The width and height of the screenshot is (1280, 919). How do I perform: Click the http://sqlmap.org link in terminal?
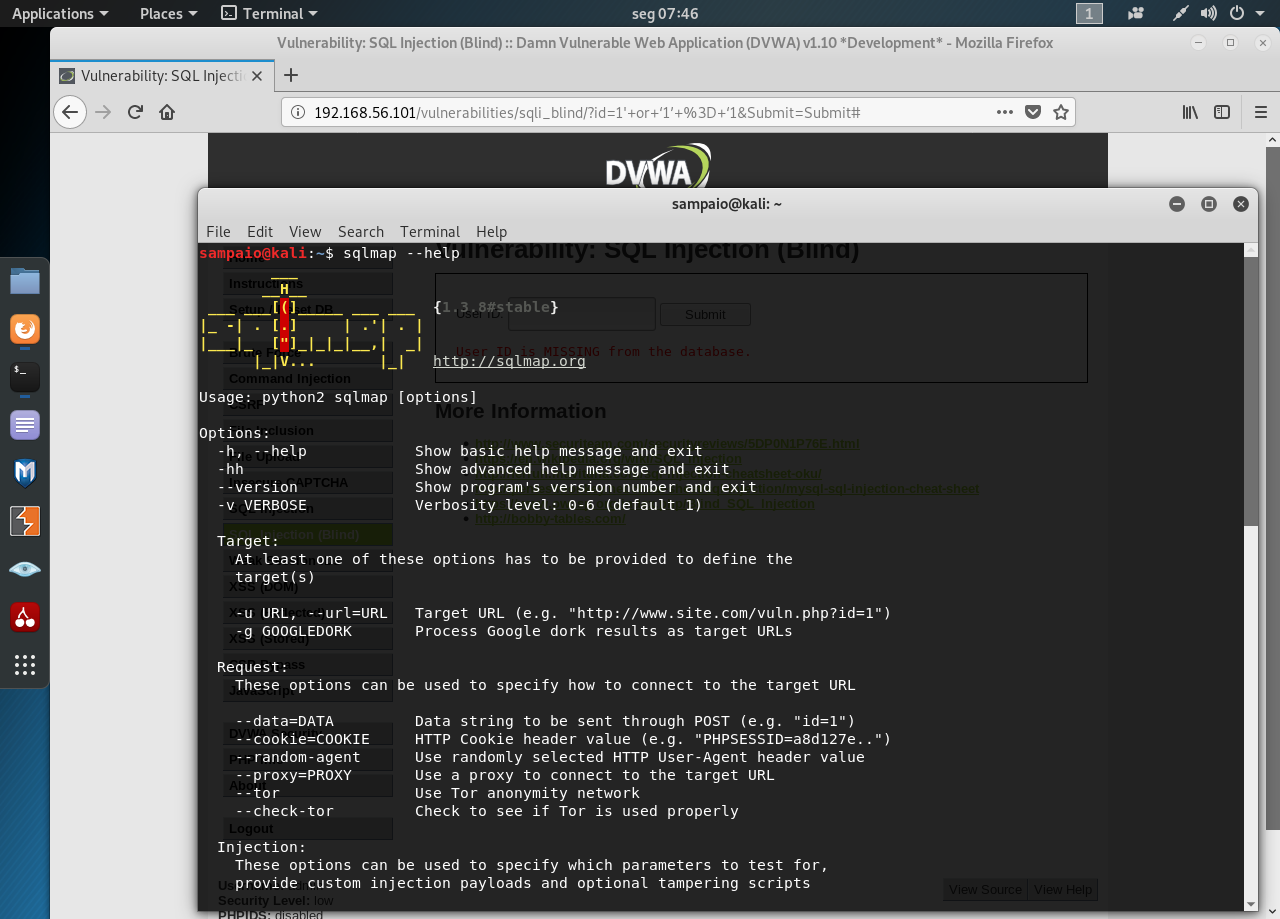(509, 361)
